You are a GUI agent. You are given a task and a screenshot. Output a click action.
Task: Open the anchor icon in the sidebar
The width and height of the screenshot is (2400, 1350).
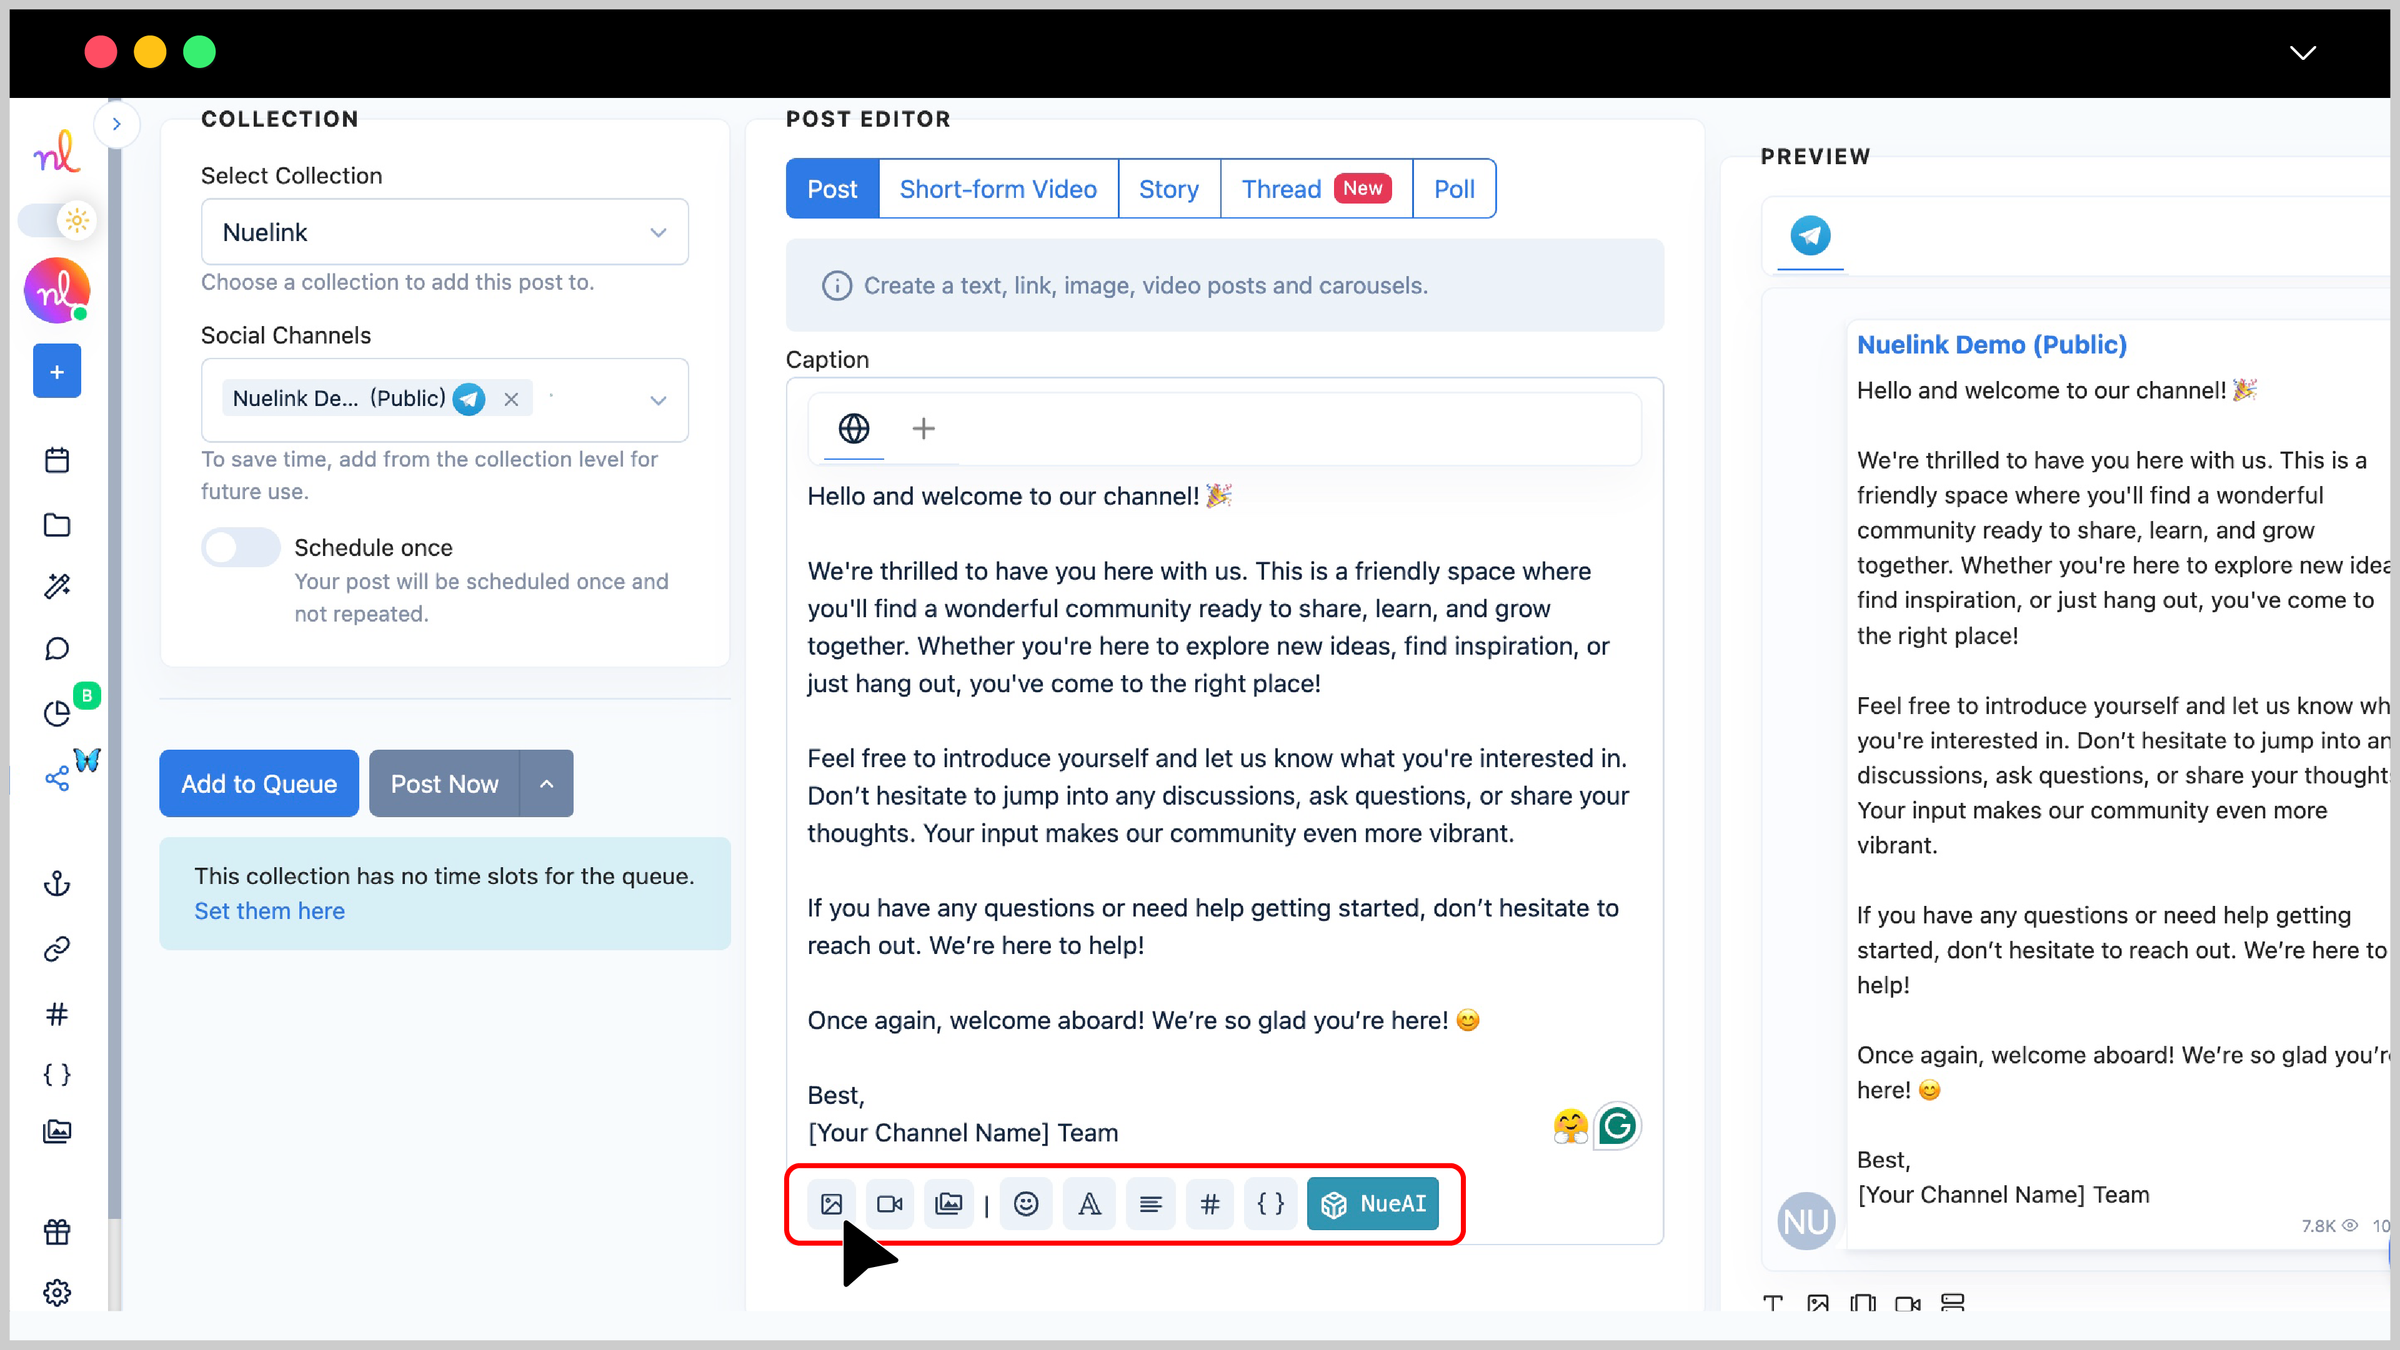pyautogui.click(x=57, y=884)
